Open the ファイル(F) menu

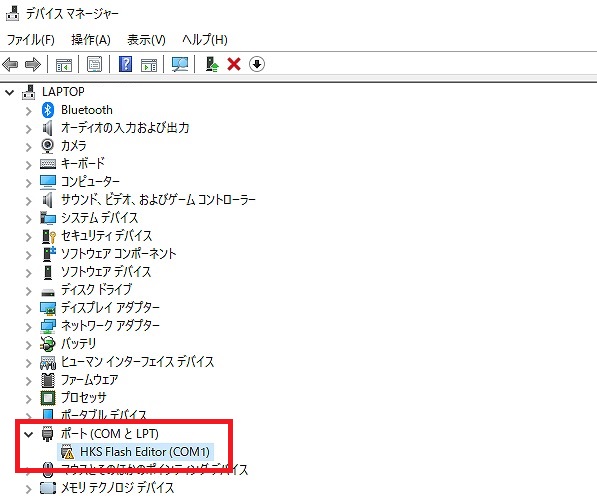click(31, 40)
